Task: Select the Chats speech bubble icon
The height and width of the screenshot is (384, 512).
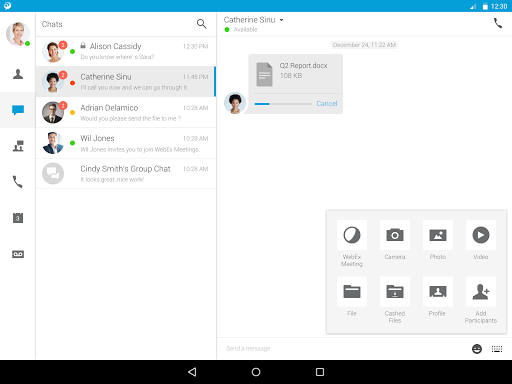Action: (18, 110)
